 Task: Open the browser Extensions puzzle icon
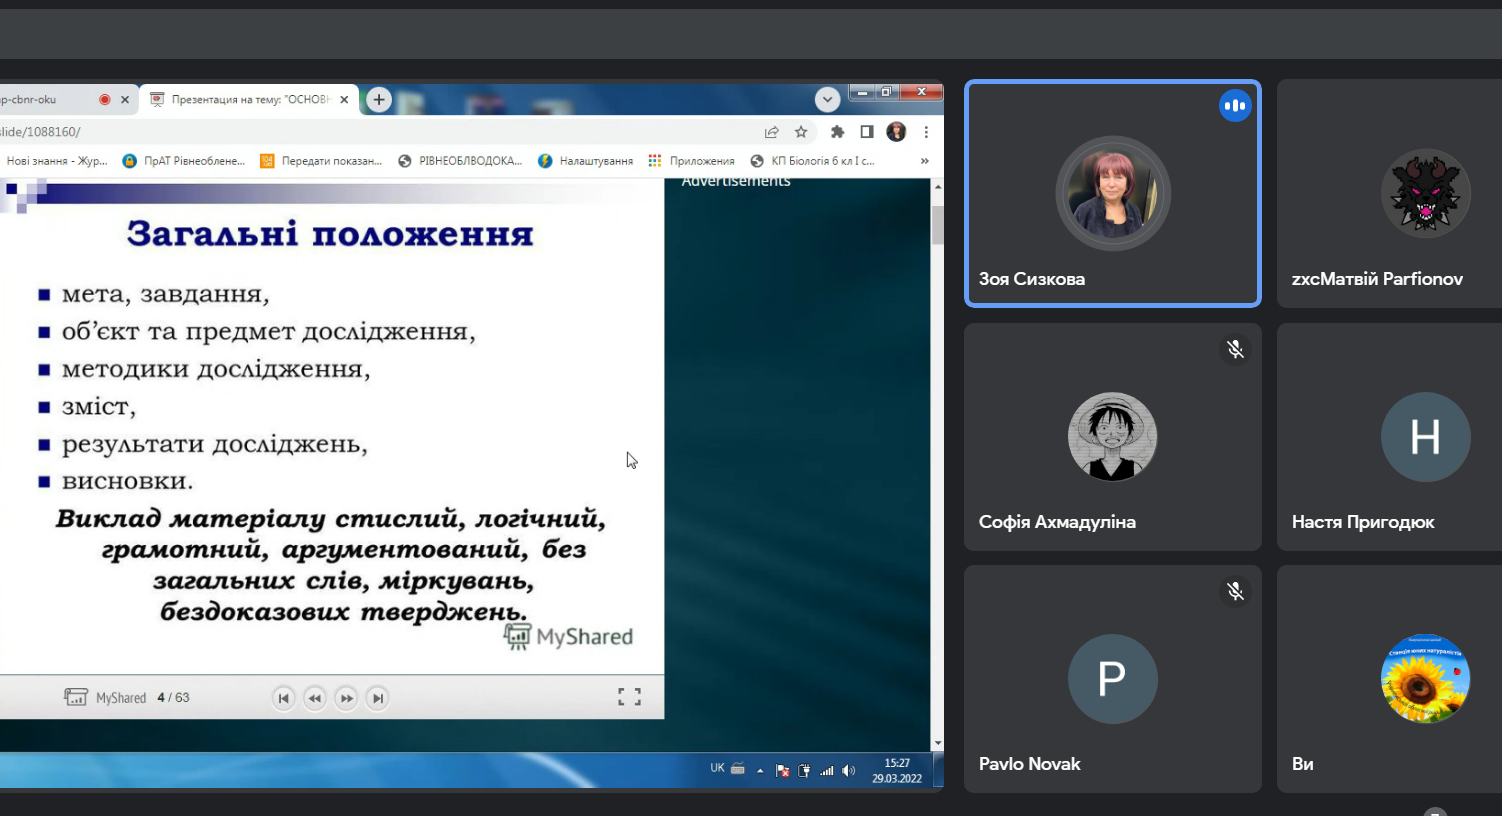(838, 132)
